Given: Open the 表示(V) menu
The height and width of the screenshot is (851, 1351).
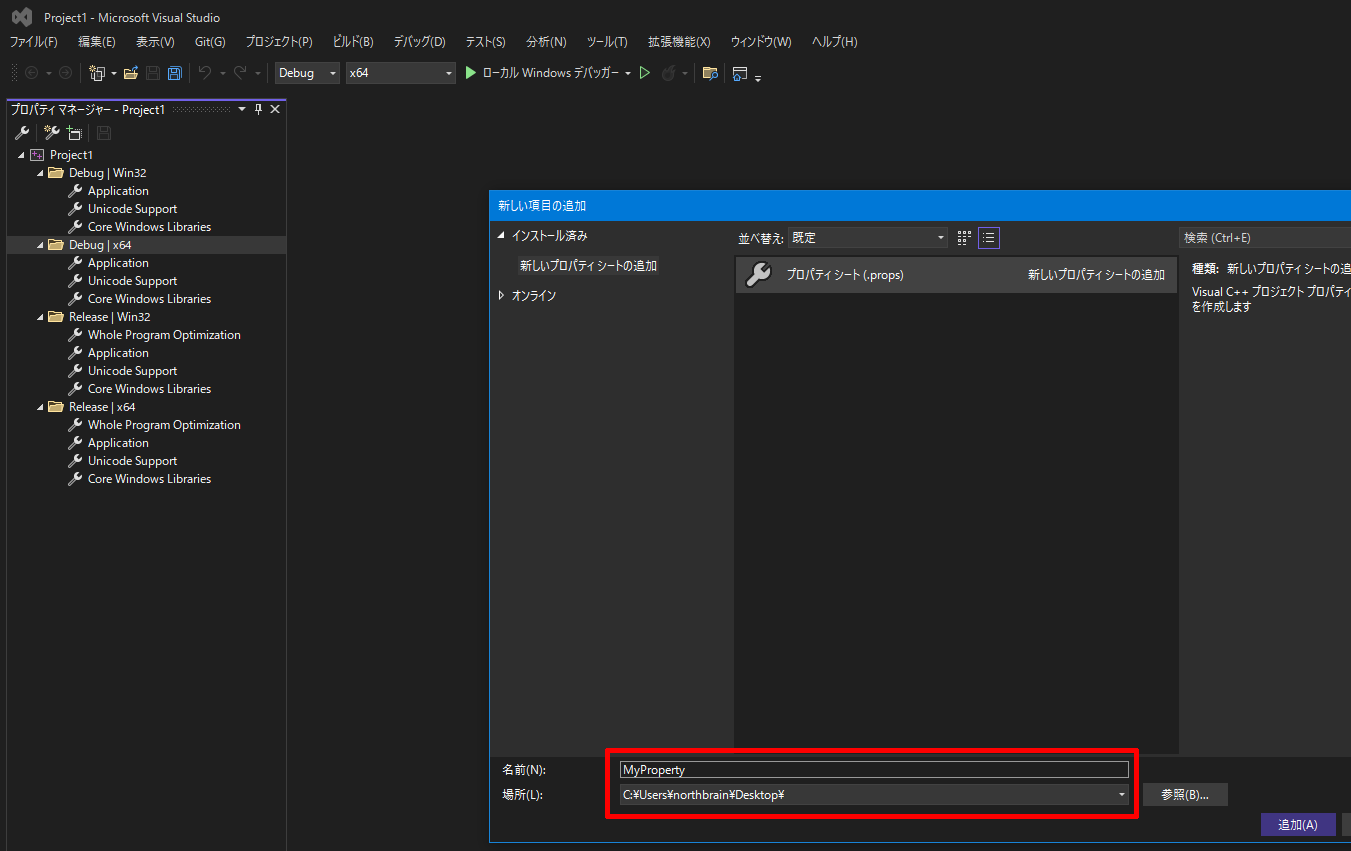Looking at the screenshot, I should point(155,42).
